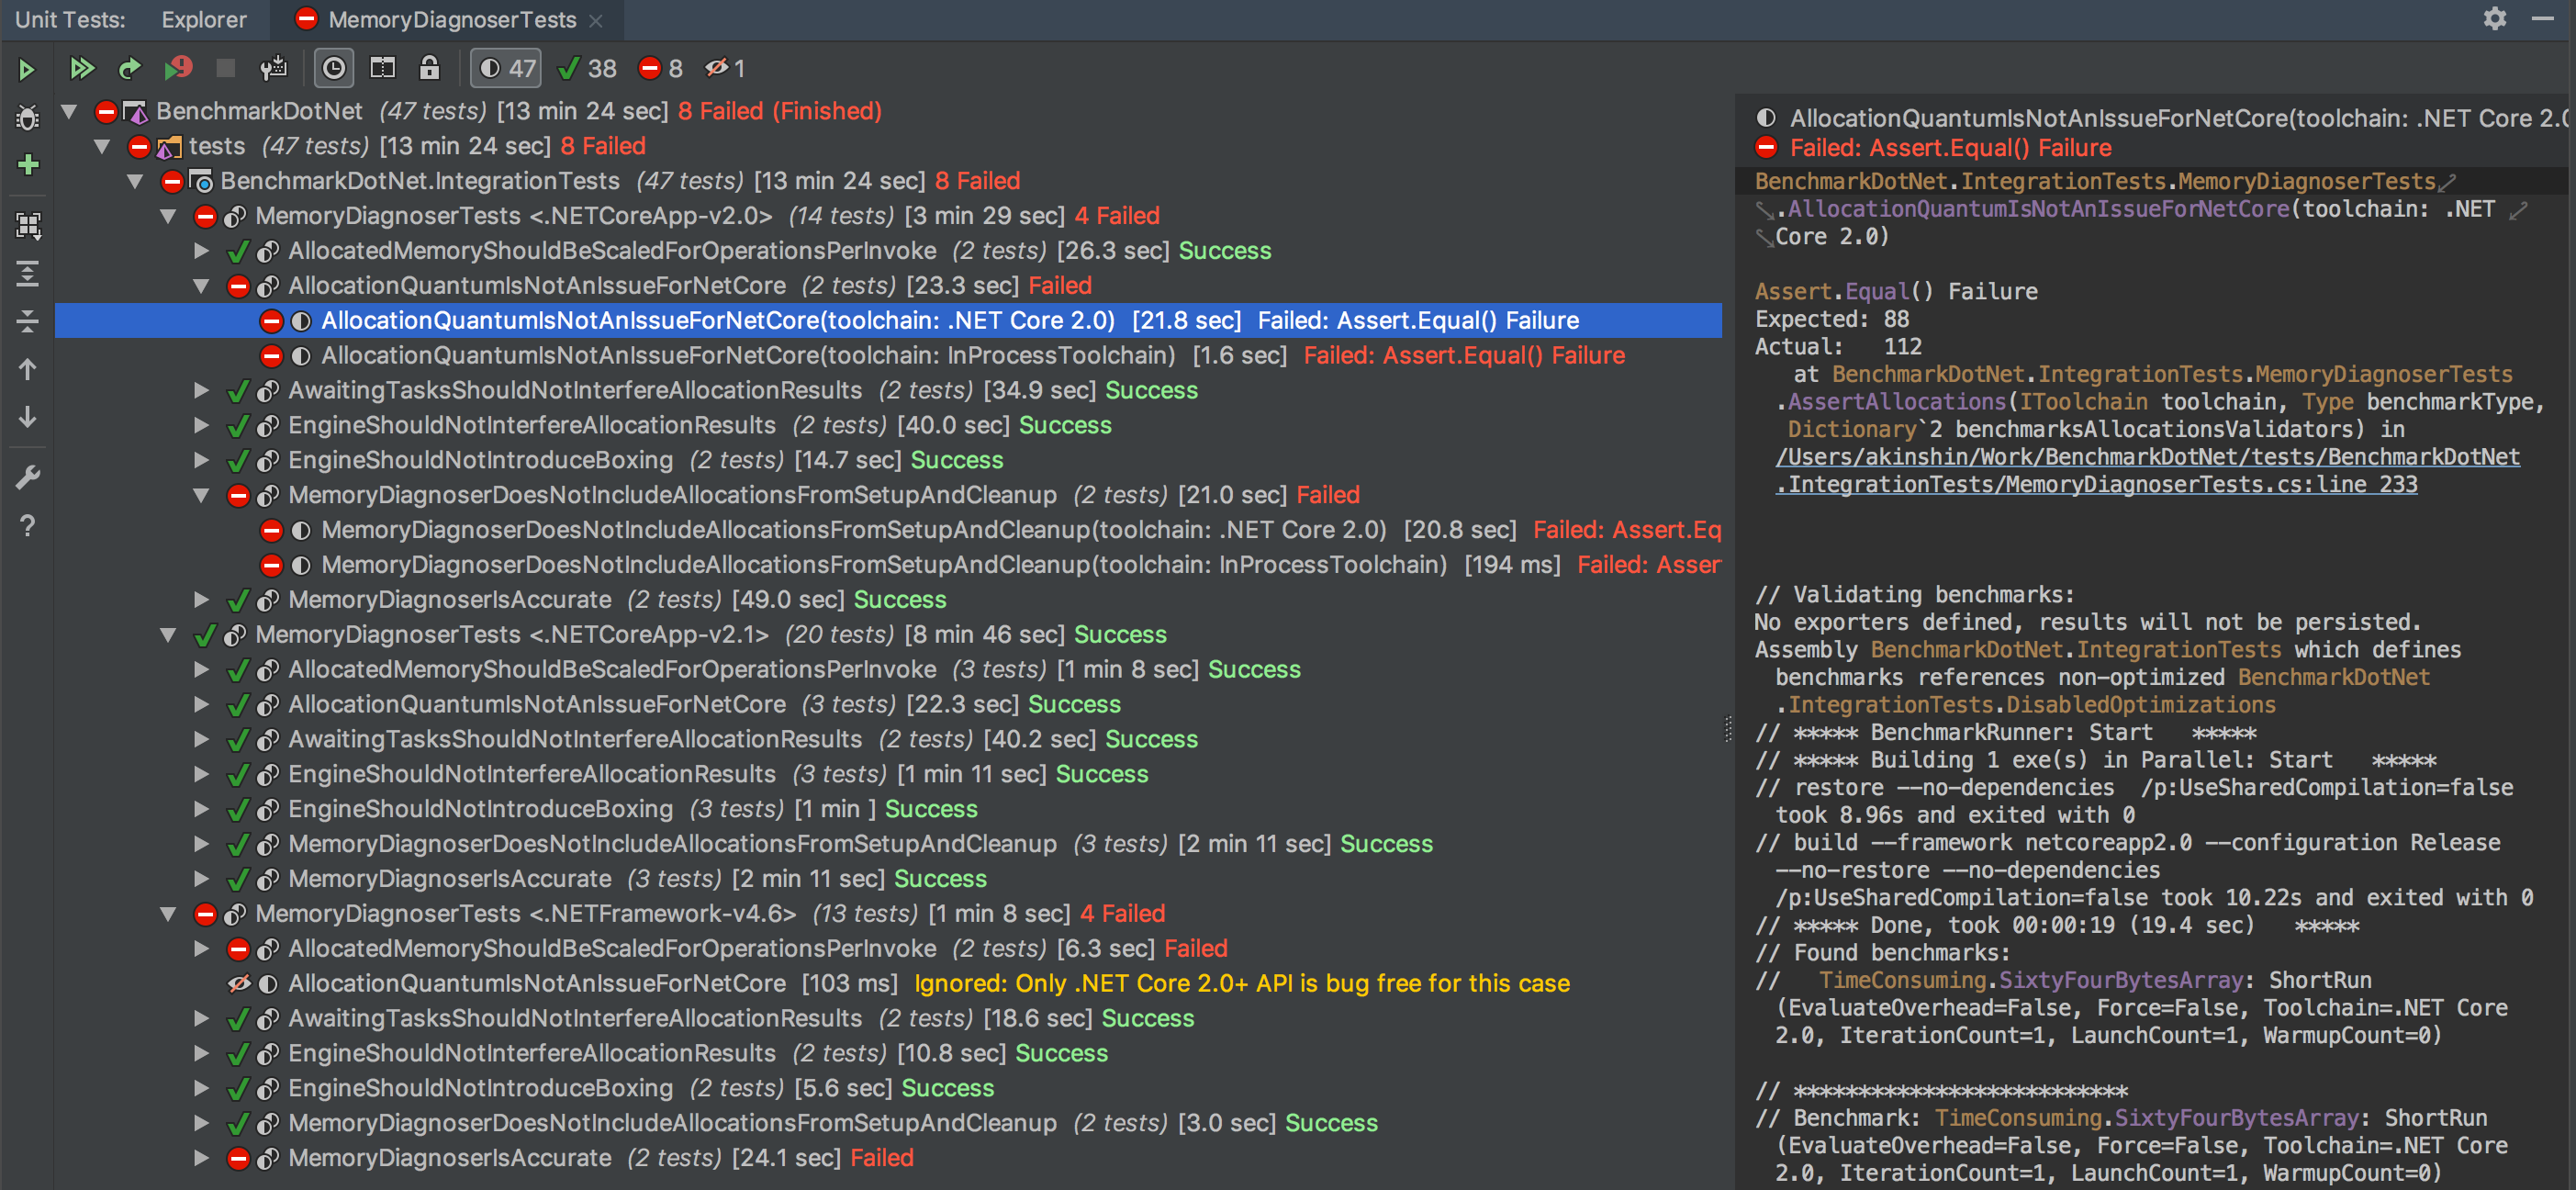Click 'Failed: Assert.Equal() Failure' header in output pane

pyautogui.click(x=1950, y=148)
